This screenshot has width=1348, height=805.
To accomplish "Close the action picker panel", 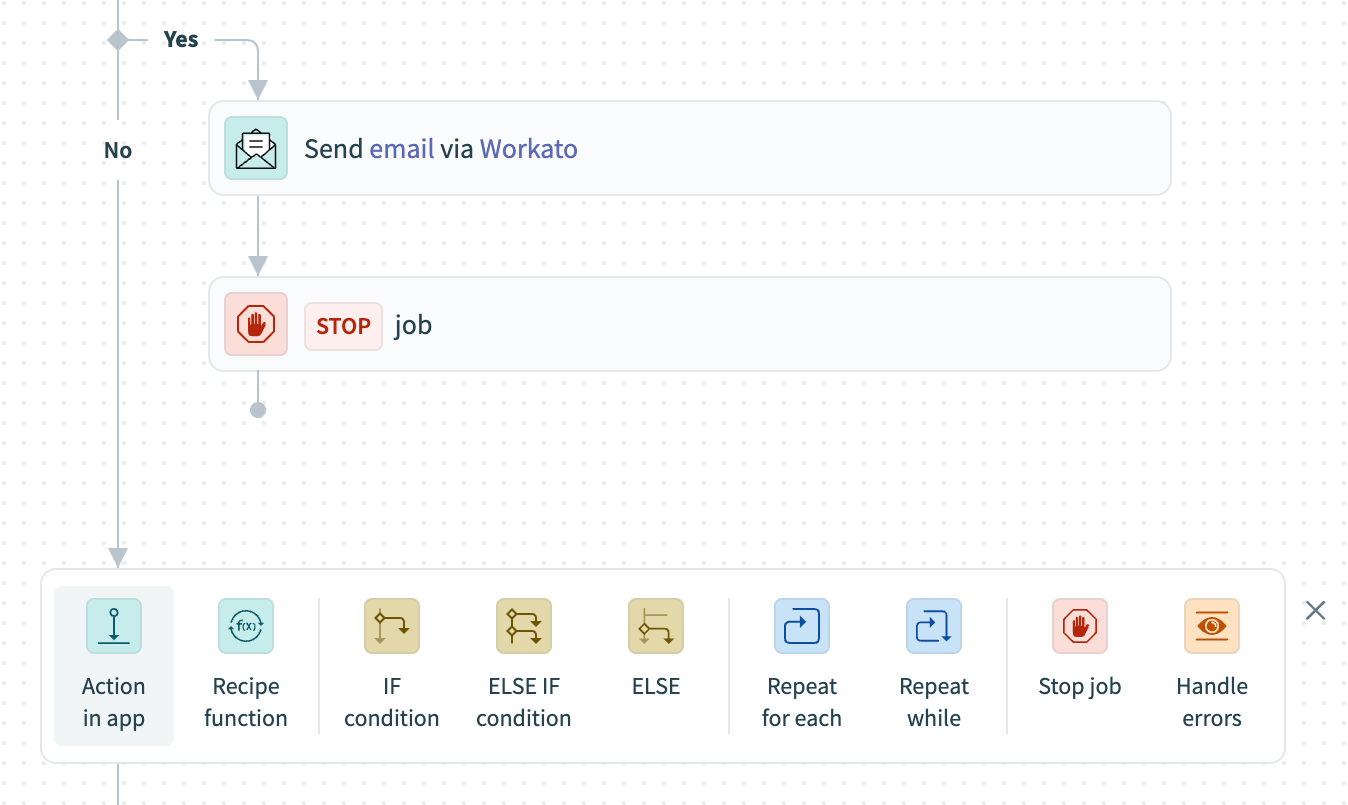I will 1315,610.
